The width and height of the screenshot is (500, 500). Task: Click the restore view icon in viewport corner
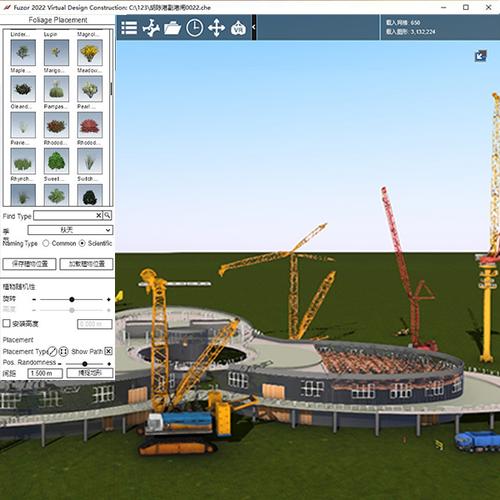pyautogui.click(x=481, y=56)
